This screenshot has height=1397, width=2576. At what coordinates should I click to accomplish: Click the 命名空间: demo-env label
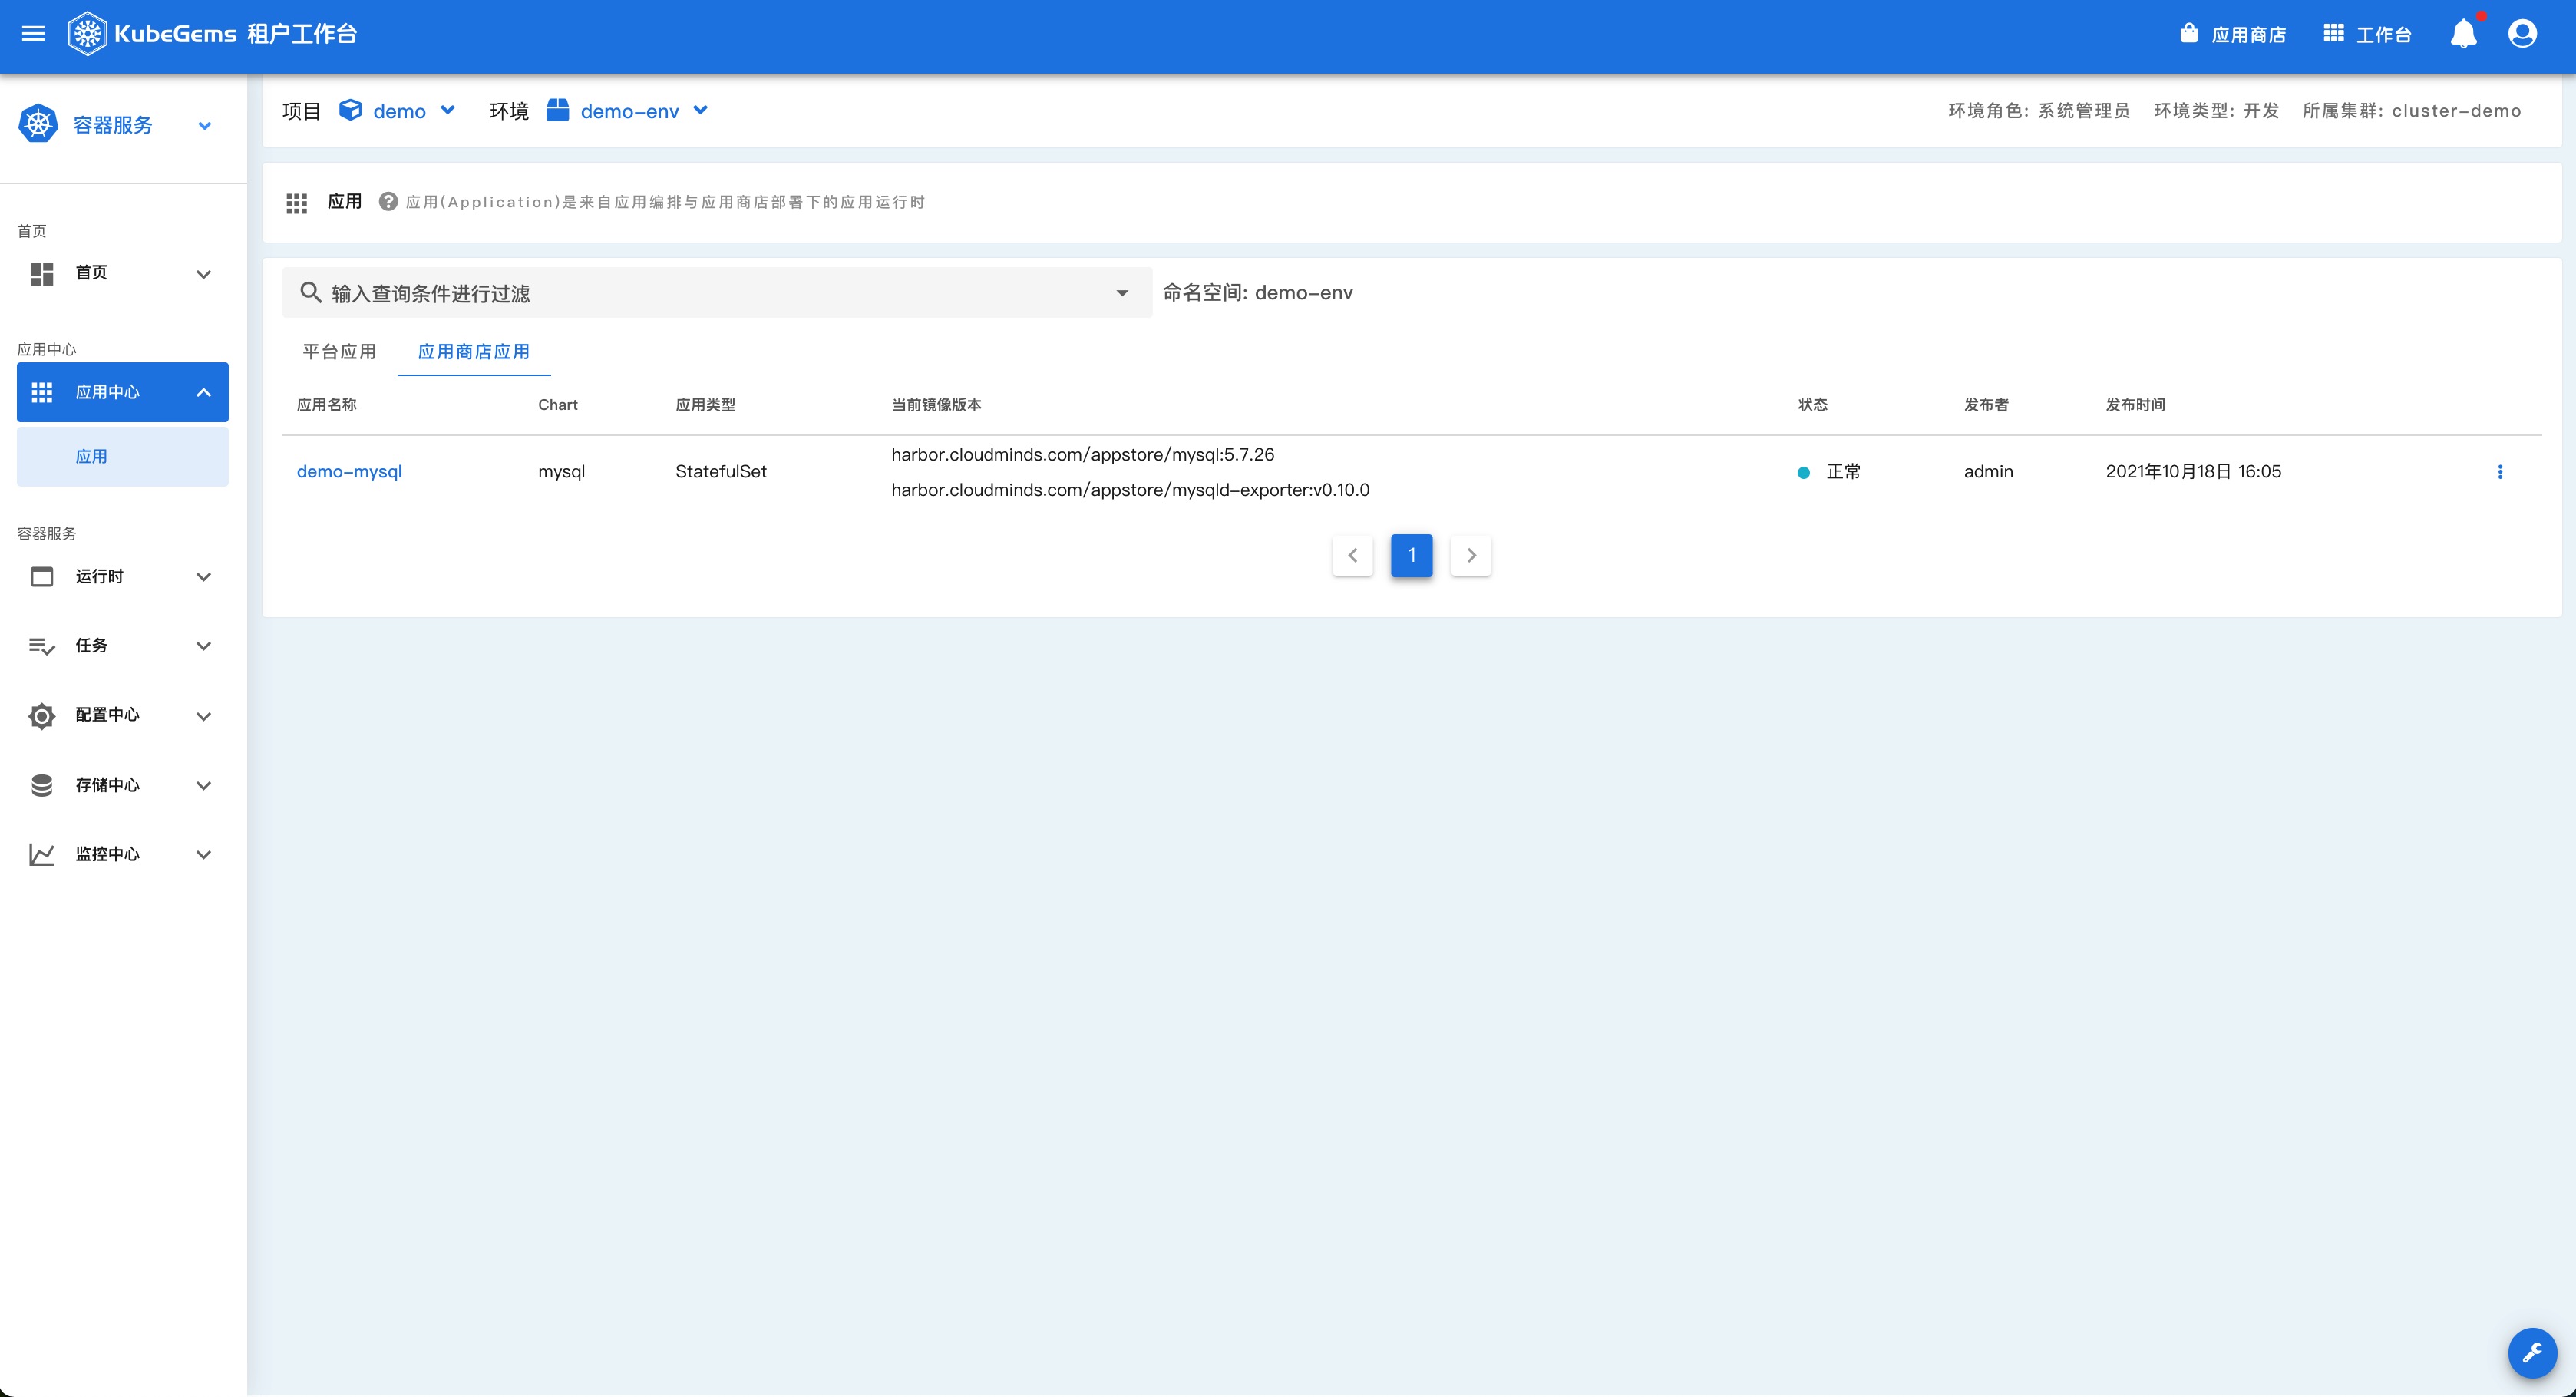pos(1258,293)
